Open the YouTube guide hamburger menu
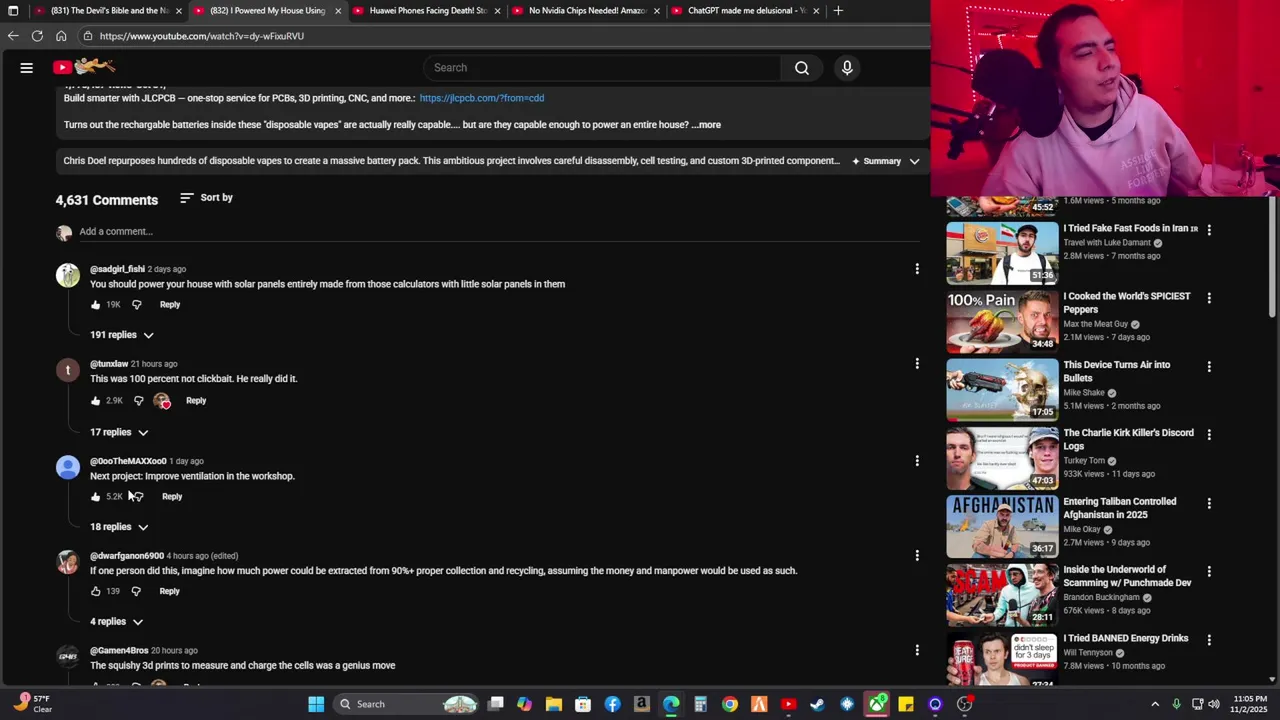This screenshot has width=1280, height=720. click(27, 68)
